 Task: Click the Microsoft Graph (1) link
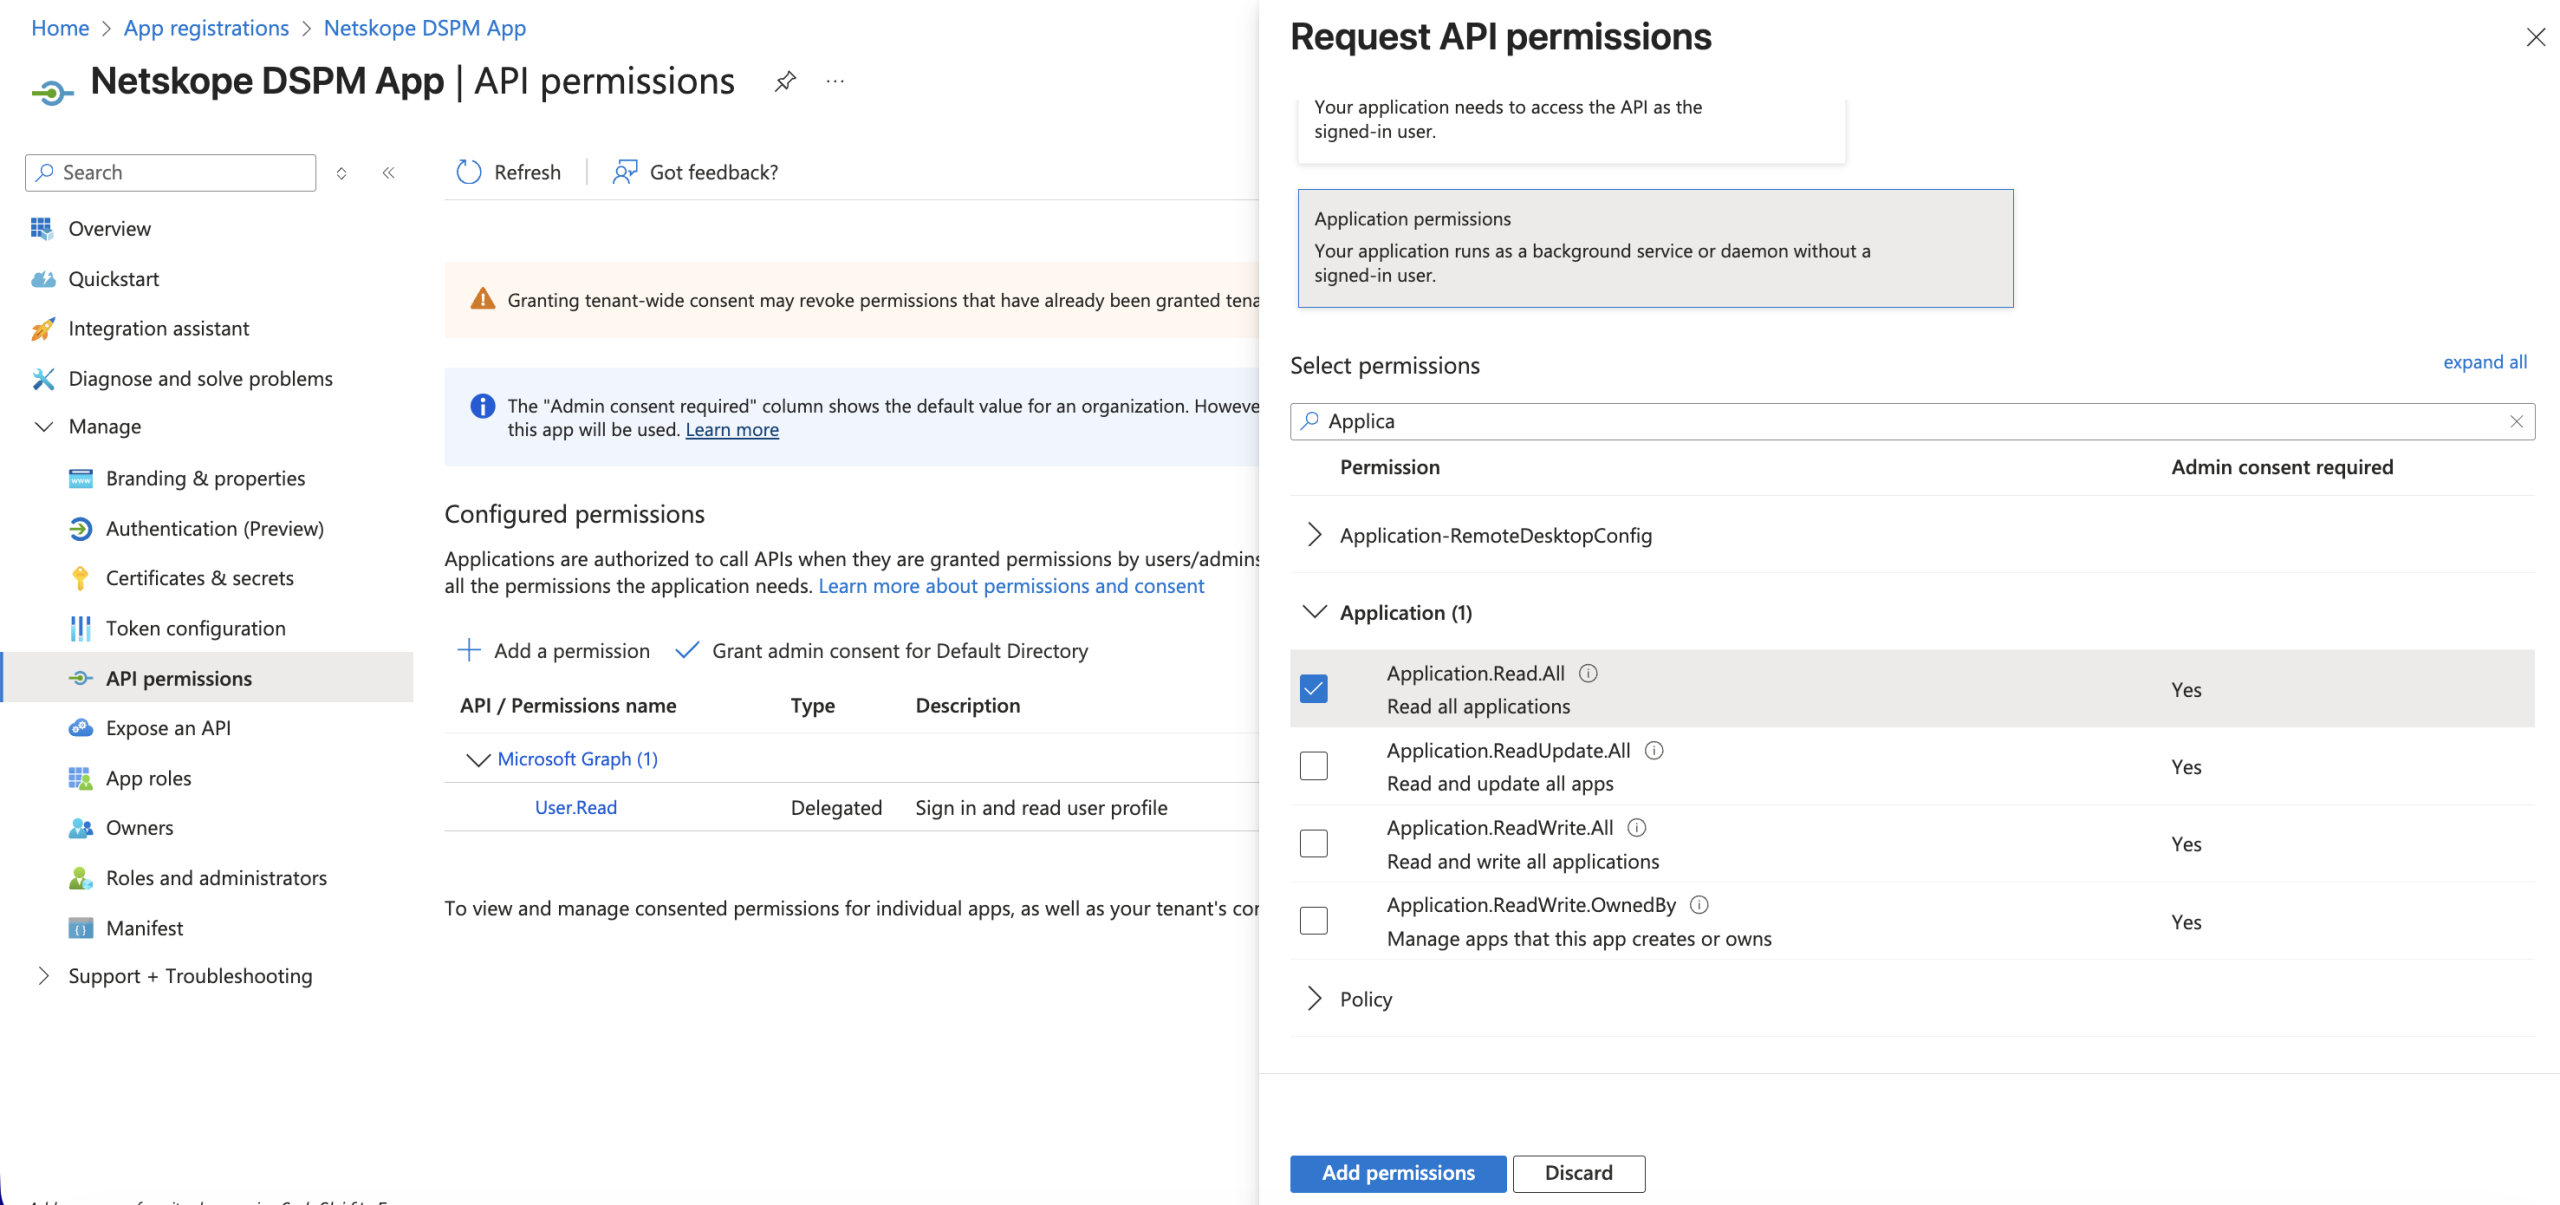tap(577, 759)
